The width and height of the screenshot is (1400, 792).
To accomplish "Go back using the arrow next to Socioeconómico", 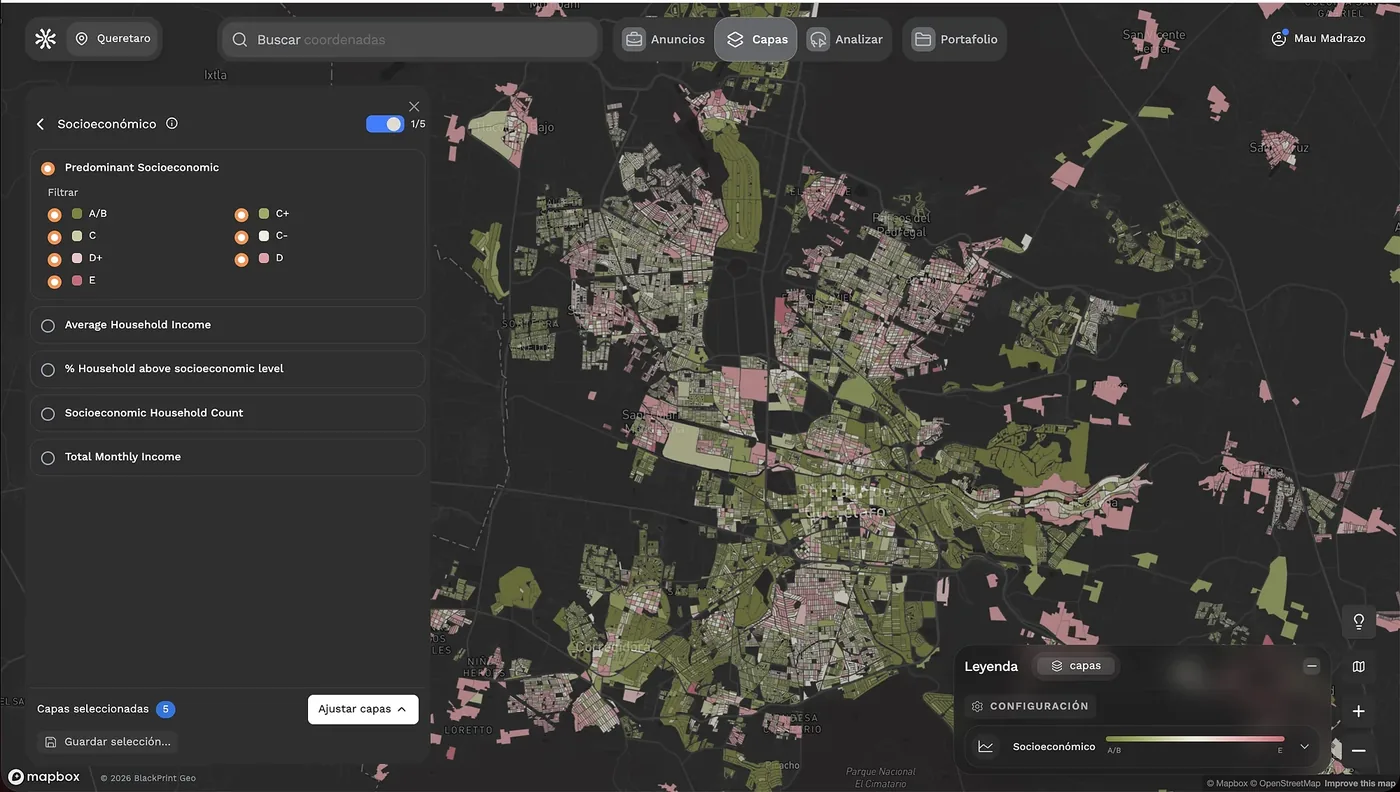I will pyautogui.click(x=41, y=124).
